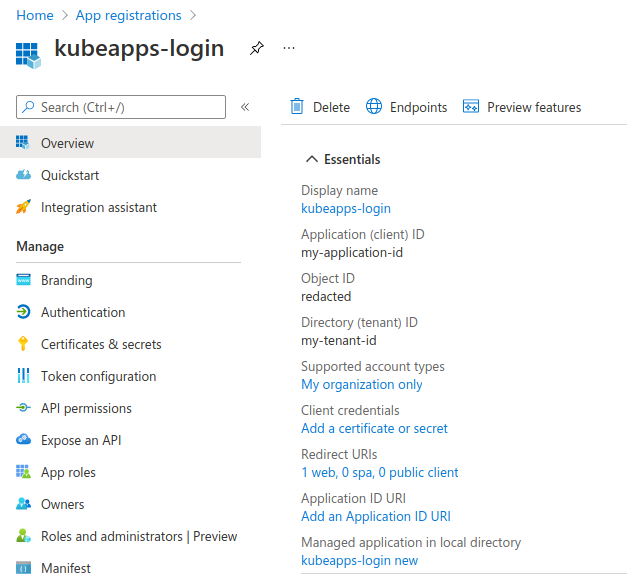Image resolution: width=627 pixels, height=582 pixels.
Task: Select the Overview menu item
Action: (130, 143)
